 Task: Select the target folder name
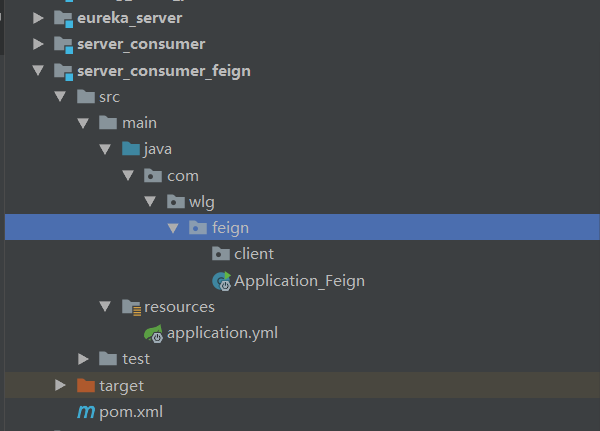122,386
